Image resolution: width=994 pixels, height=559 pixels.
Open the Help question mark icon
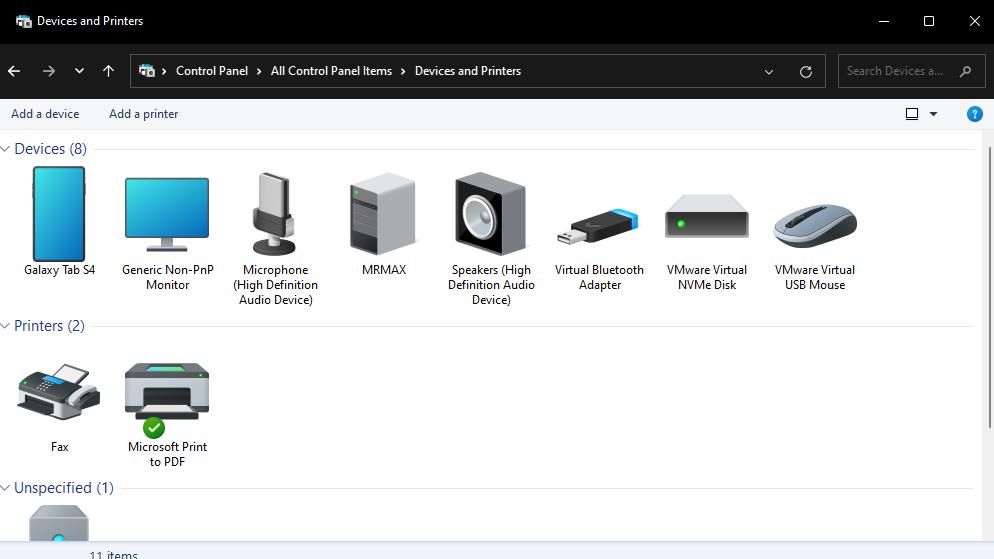click(x=974, y=114)
